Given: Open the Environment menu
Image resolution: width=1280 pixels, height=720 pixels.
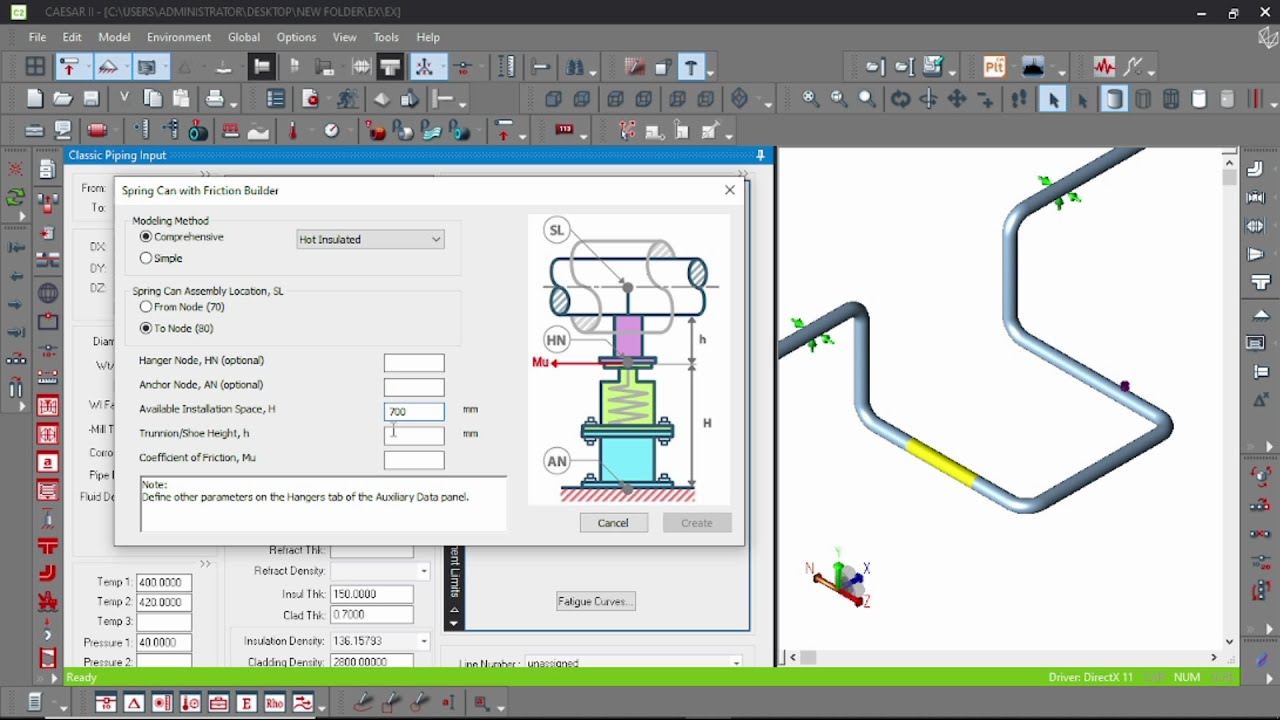Looking at the screenshot, I should (x=179, y=37).
